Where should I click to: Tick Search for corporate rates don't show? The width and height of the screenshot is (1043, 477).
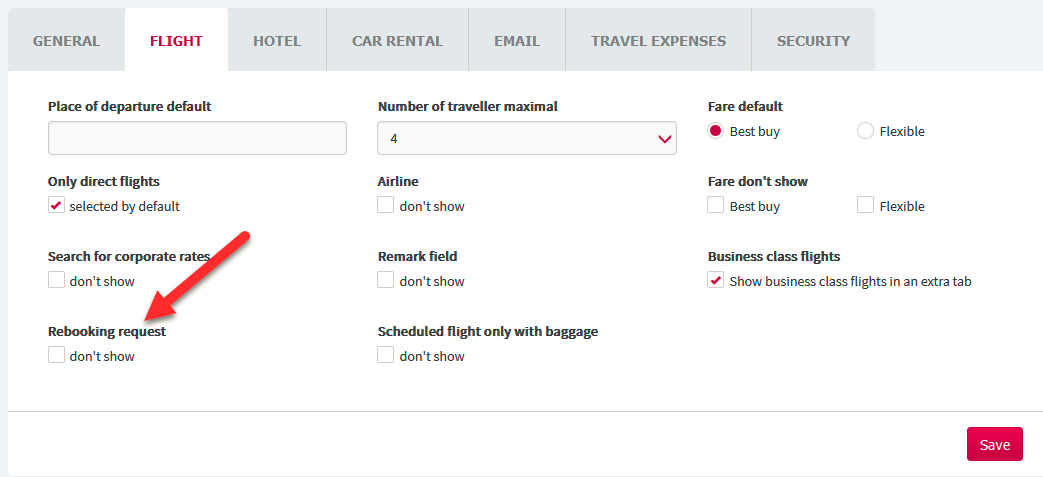(x=57, y=280)
